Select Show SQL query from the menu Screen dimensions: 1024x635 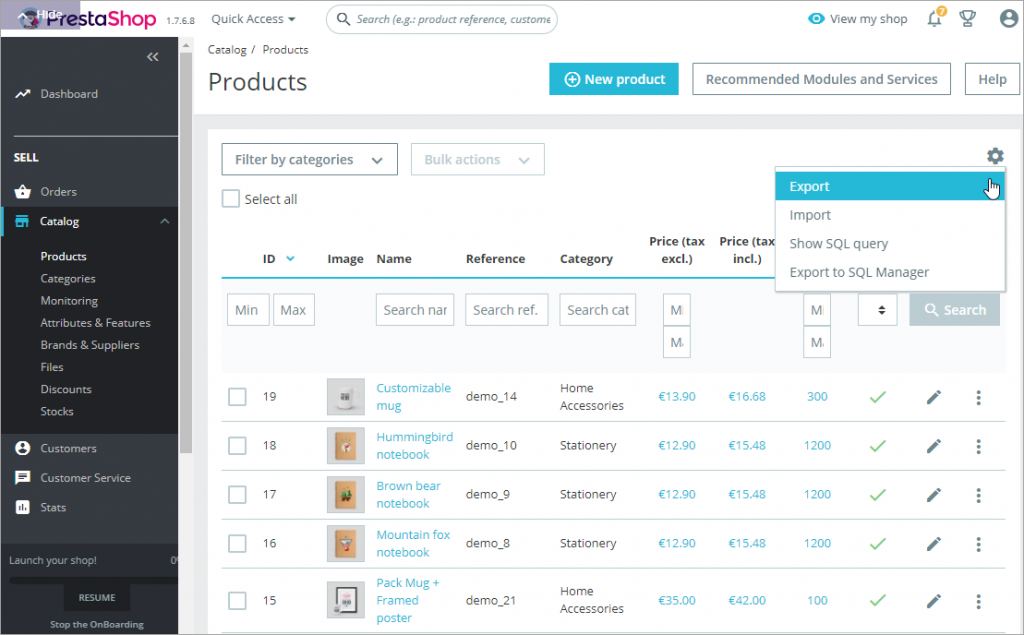tap(839, 243)
